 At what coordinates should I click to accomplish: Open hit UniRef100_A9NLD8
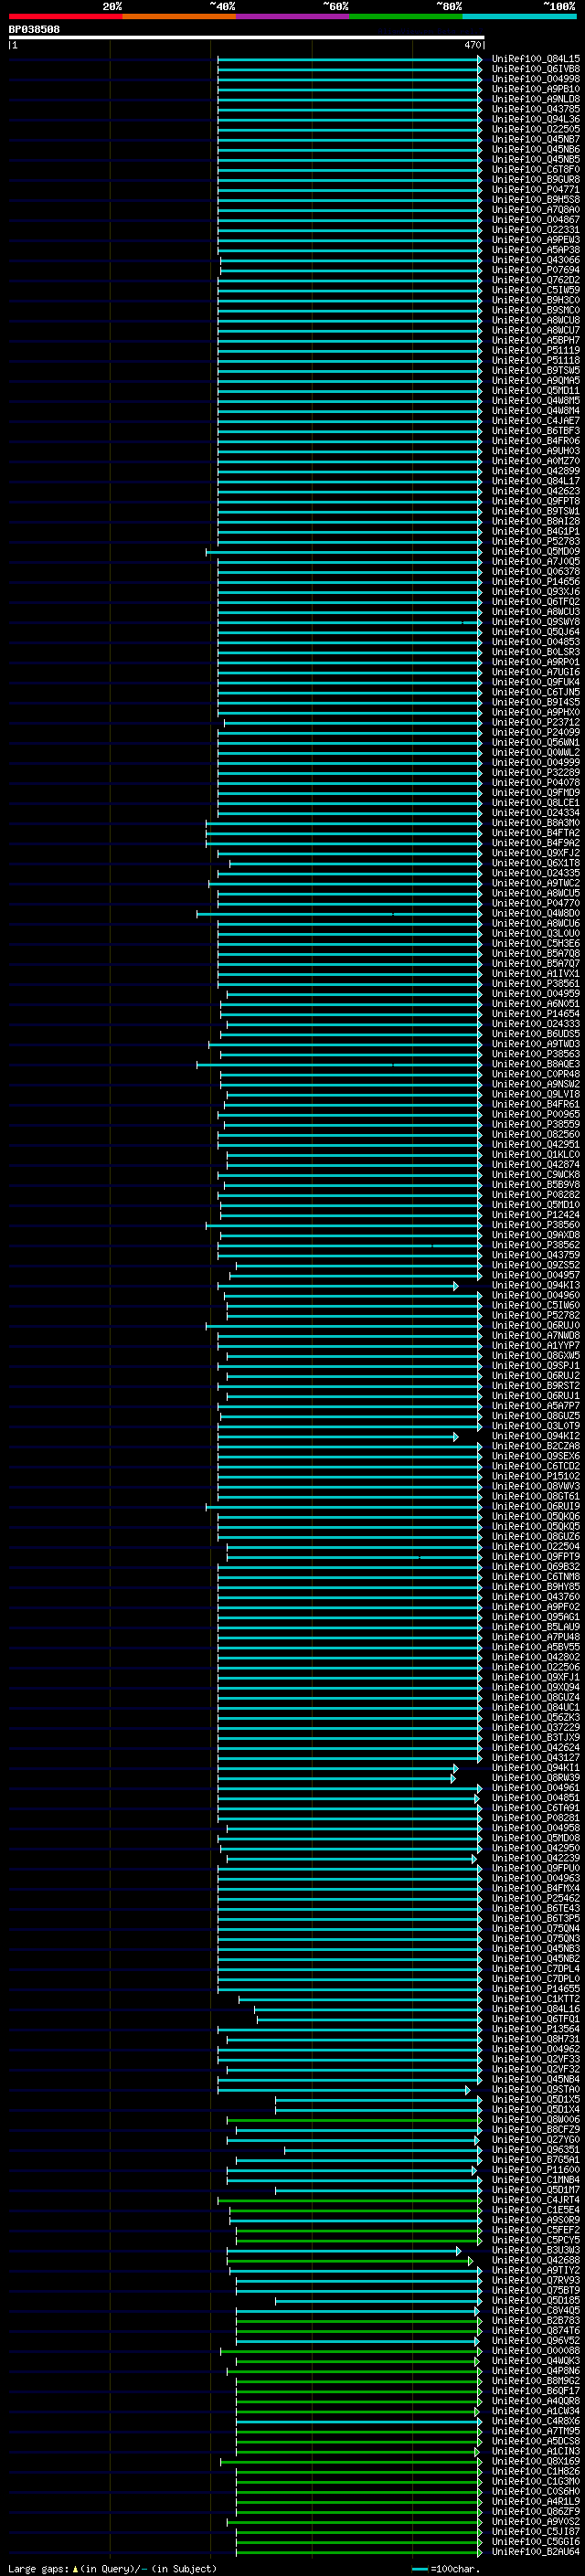tap(536, 99)
